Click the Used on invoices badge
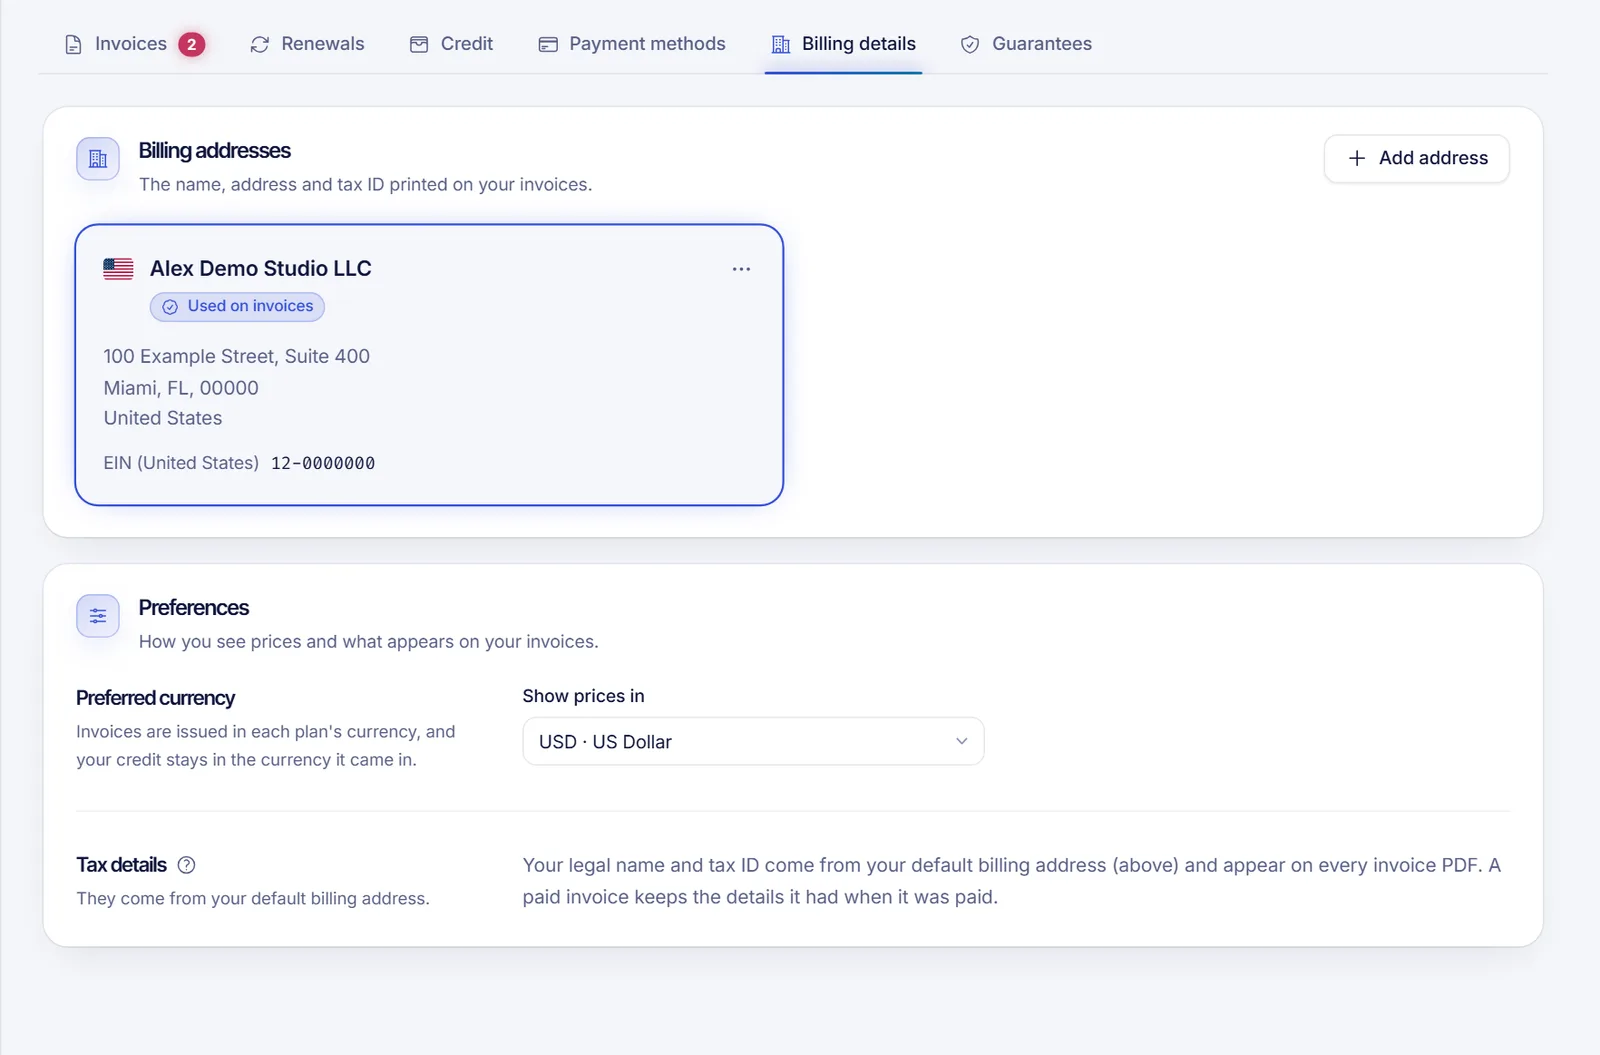The image size is (1600, 1055). (237, 306)
